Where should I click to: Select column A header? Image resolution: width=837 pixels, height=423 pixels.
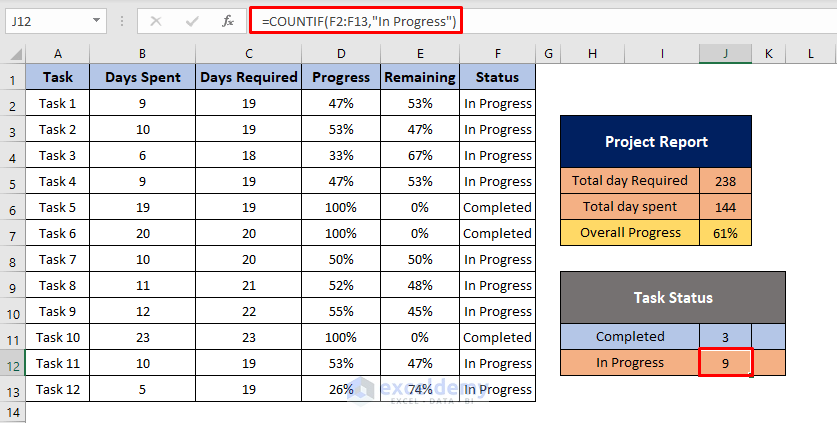58,53
